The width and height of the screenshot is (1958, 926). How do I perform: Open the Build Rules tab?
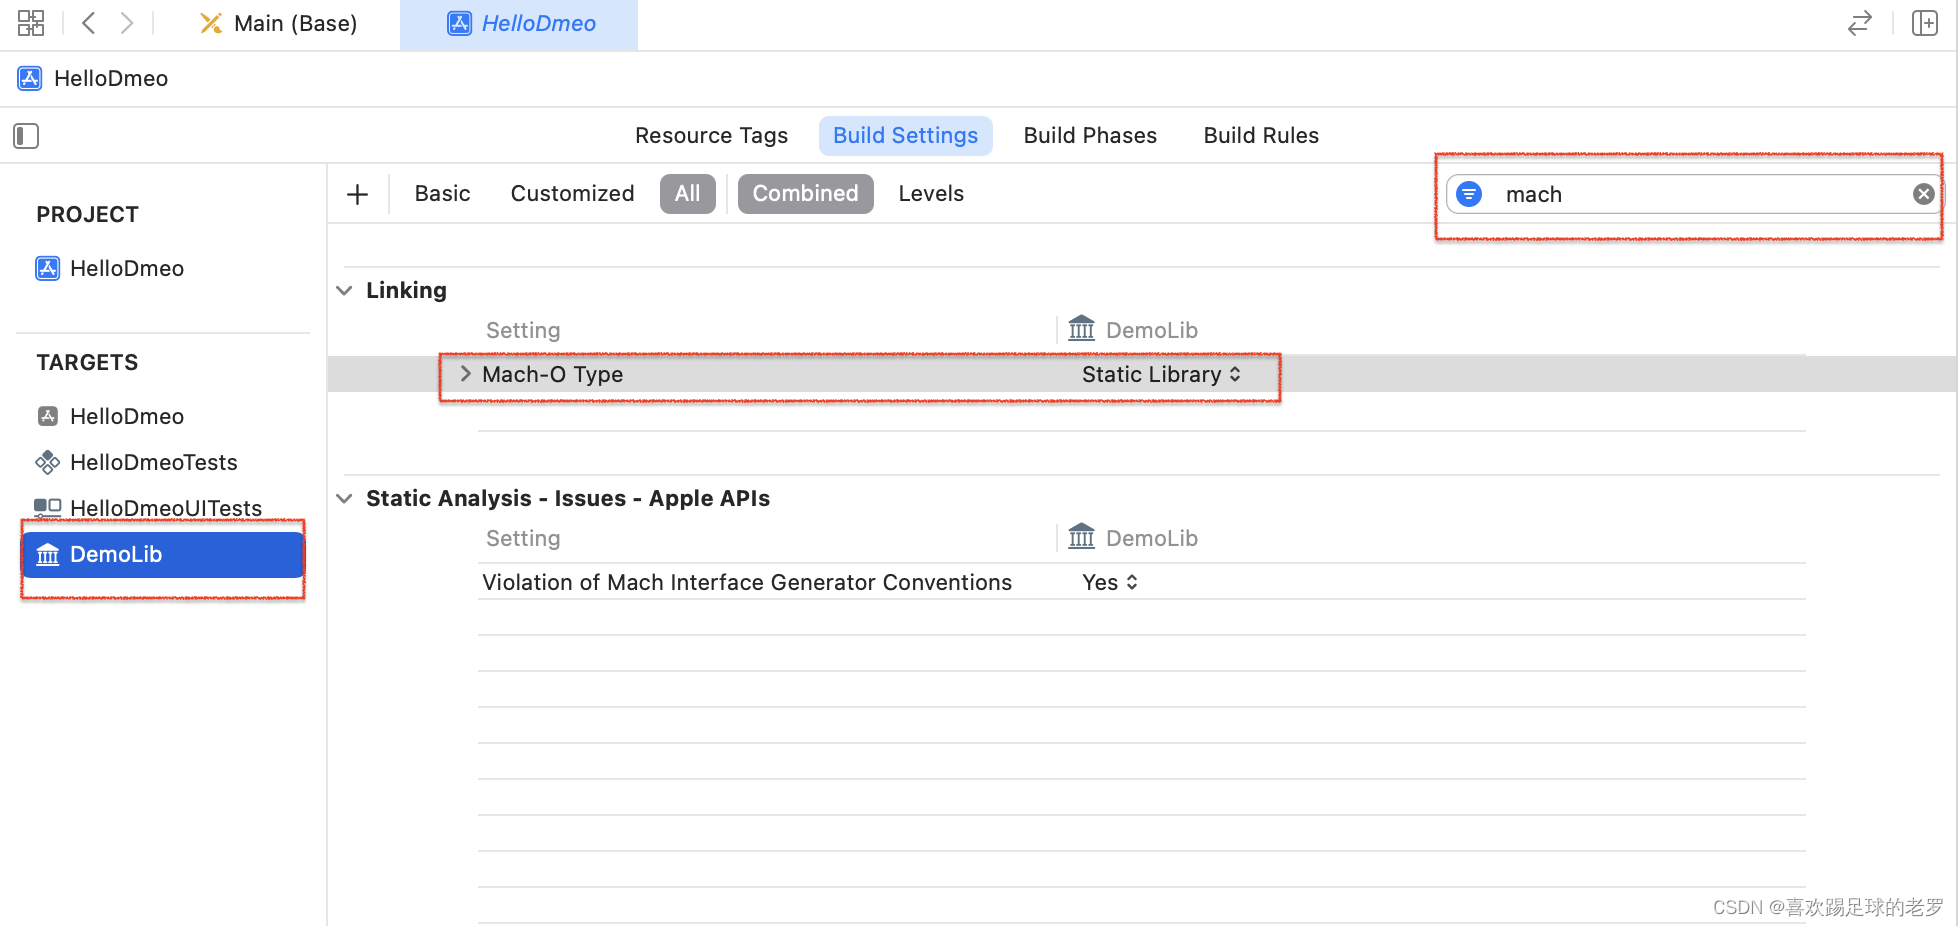(1261, 136)
